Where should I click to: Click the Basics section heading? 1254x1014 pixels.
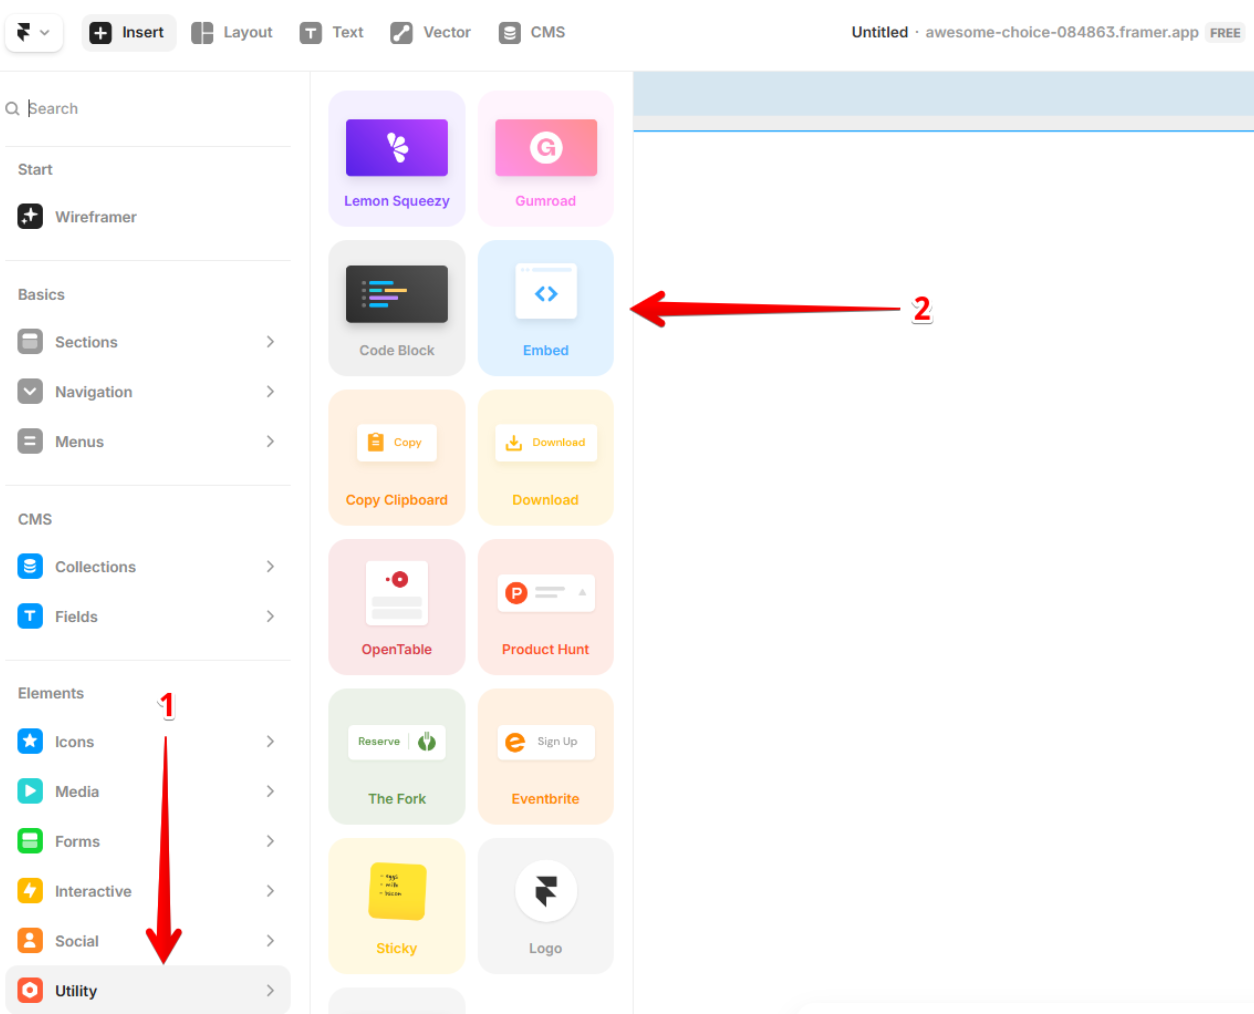pos(41,294)
